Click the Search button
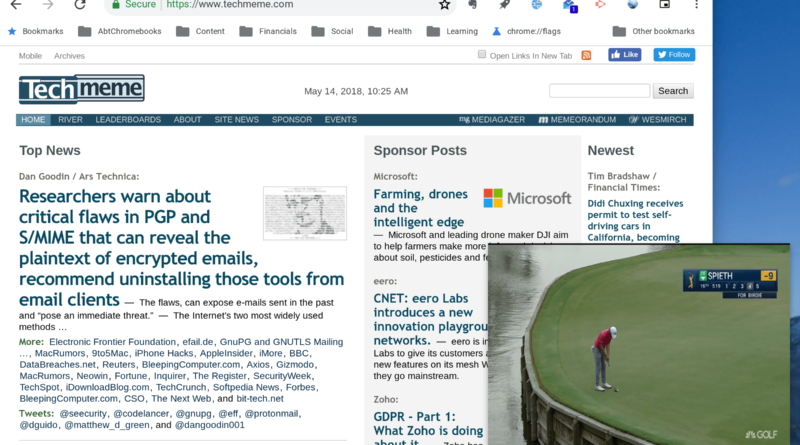Viewport: 800px width, 445px height. click(x=673, y=91)
